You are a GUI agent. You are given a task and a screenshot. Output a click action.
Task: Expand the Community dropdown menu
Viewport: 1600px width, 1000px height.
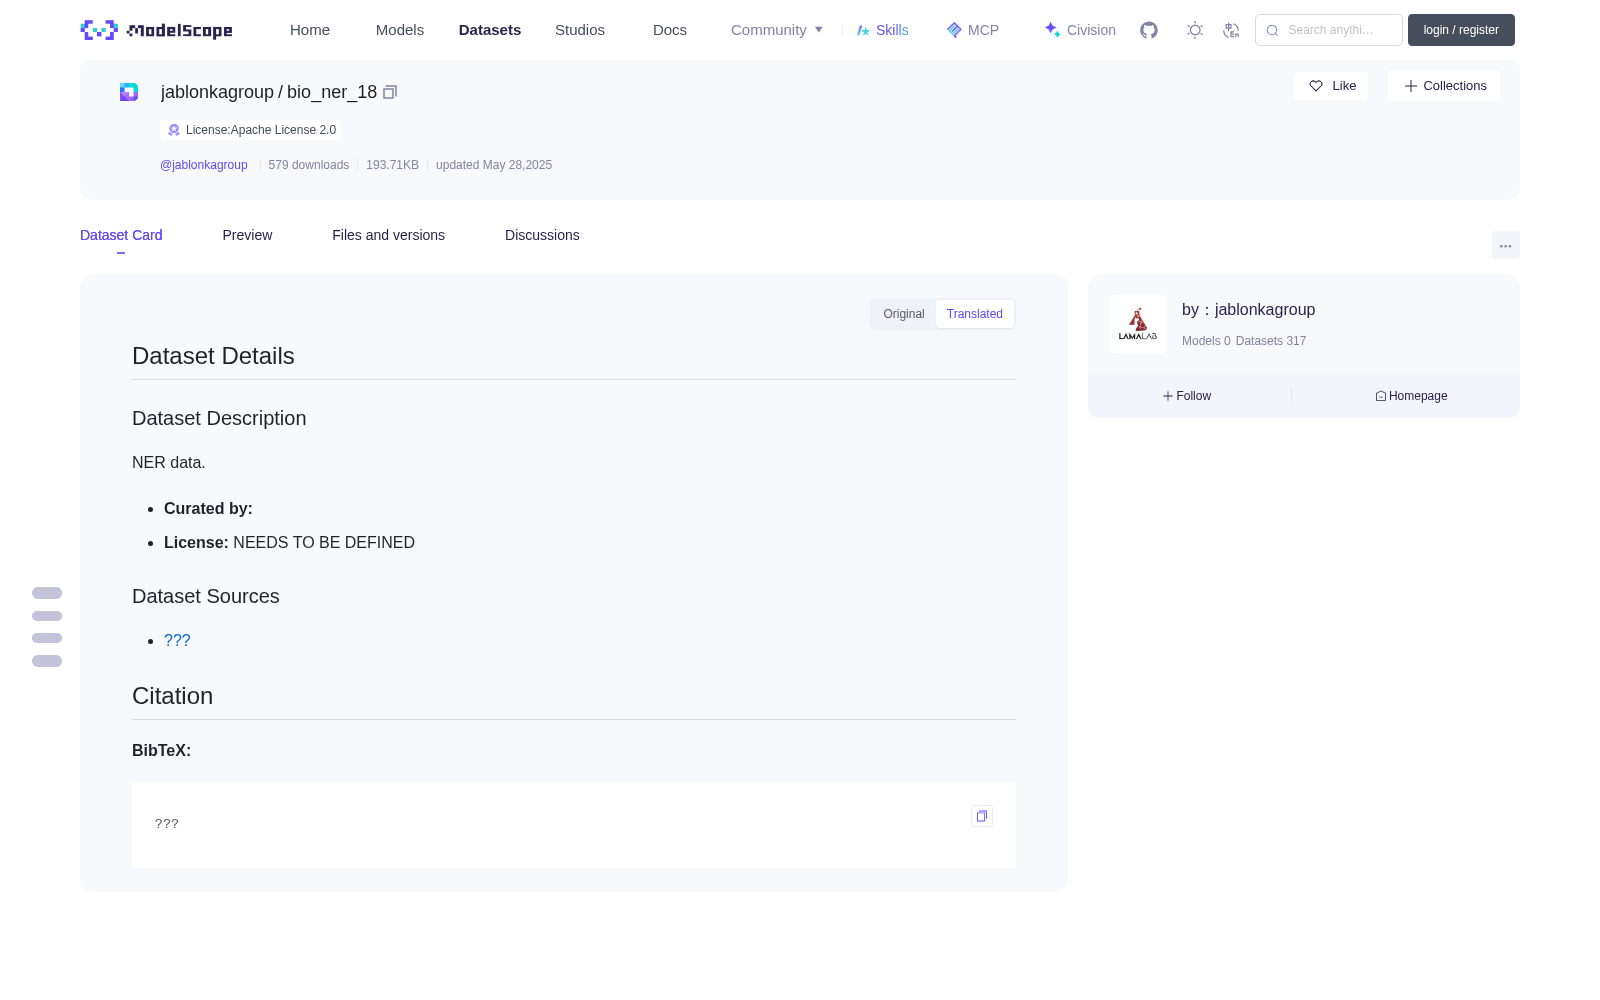(777, 30)
